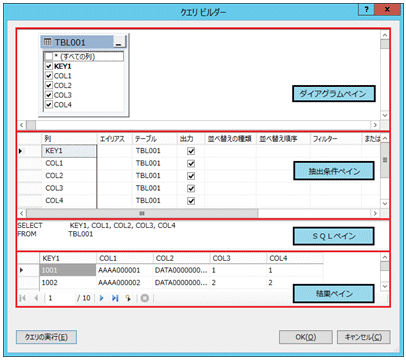Click the row selector arrow beside KEY1 criteria row
The height and width of the screenshot is (360, 406).
tap(21, 151)
